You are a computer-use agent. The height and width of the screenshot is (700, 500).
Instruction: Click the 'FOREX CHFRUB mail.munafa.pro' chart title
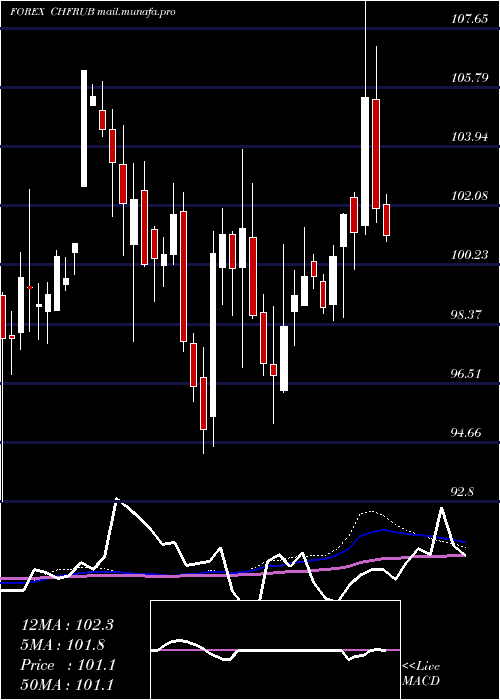92,12
